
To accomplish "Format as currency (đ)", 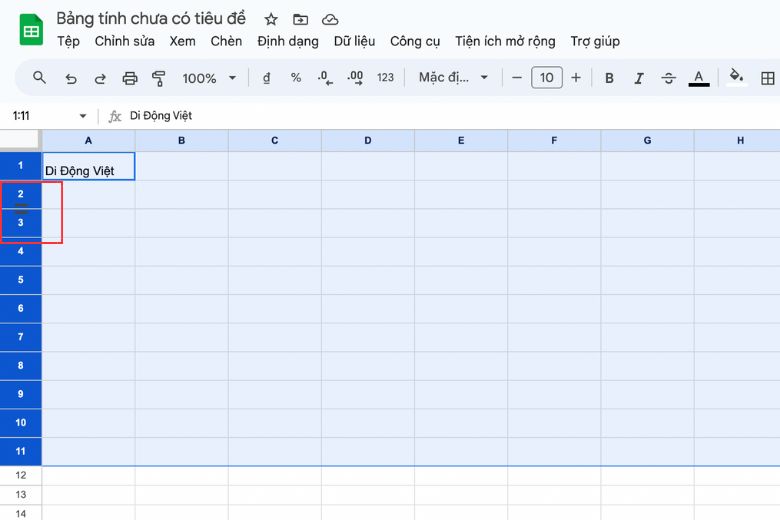I will (267, 78).
